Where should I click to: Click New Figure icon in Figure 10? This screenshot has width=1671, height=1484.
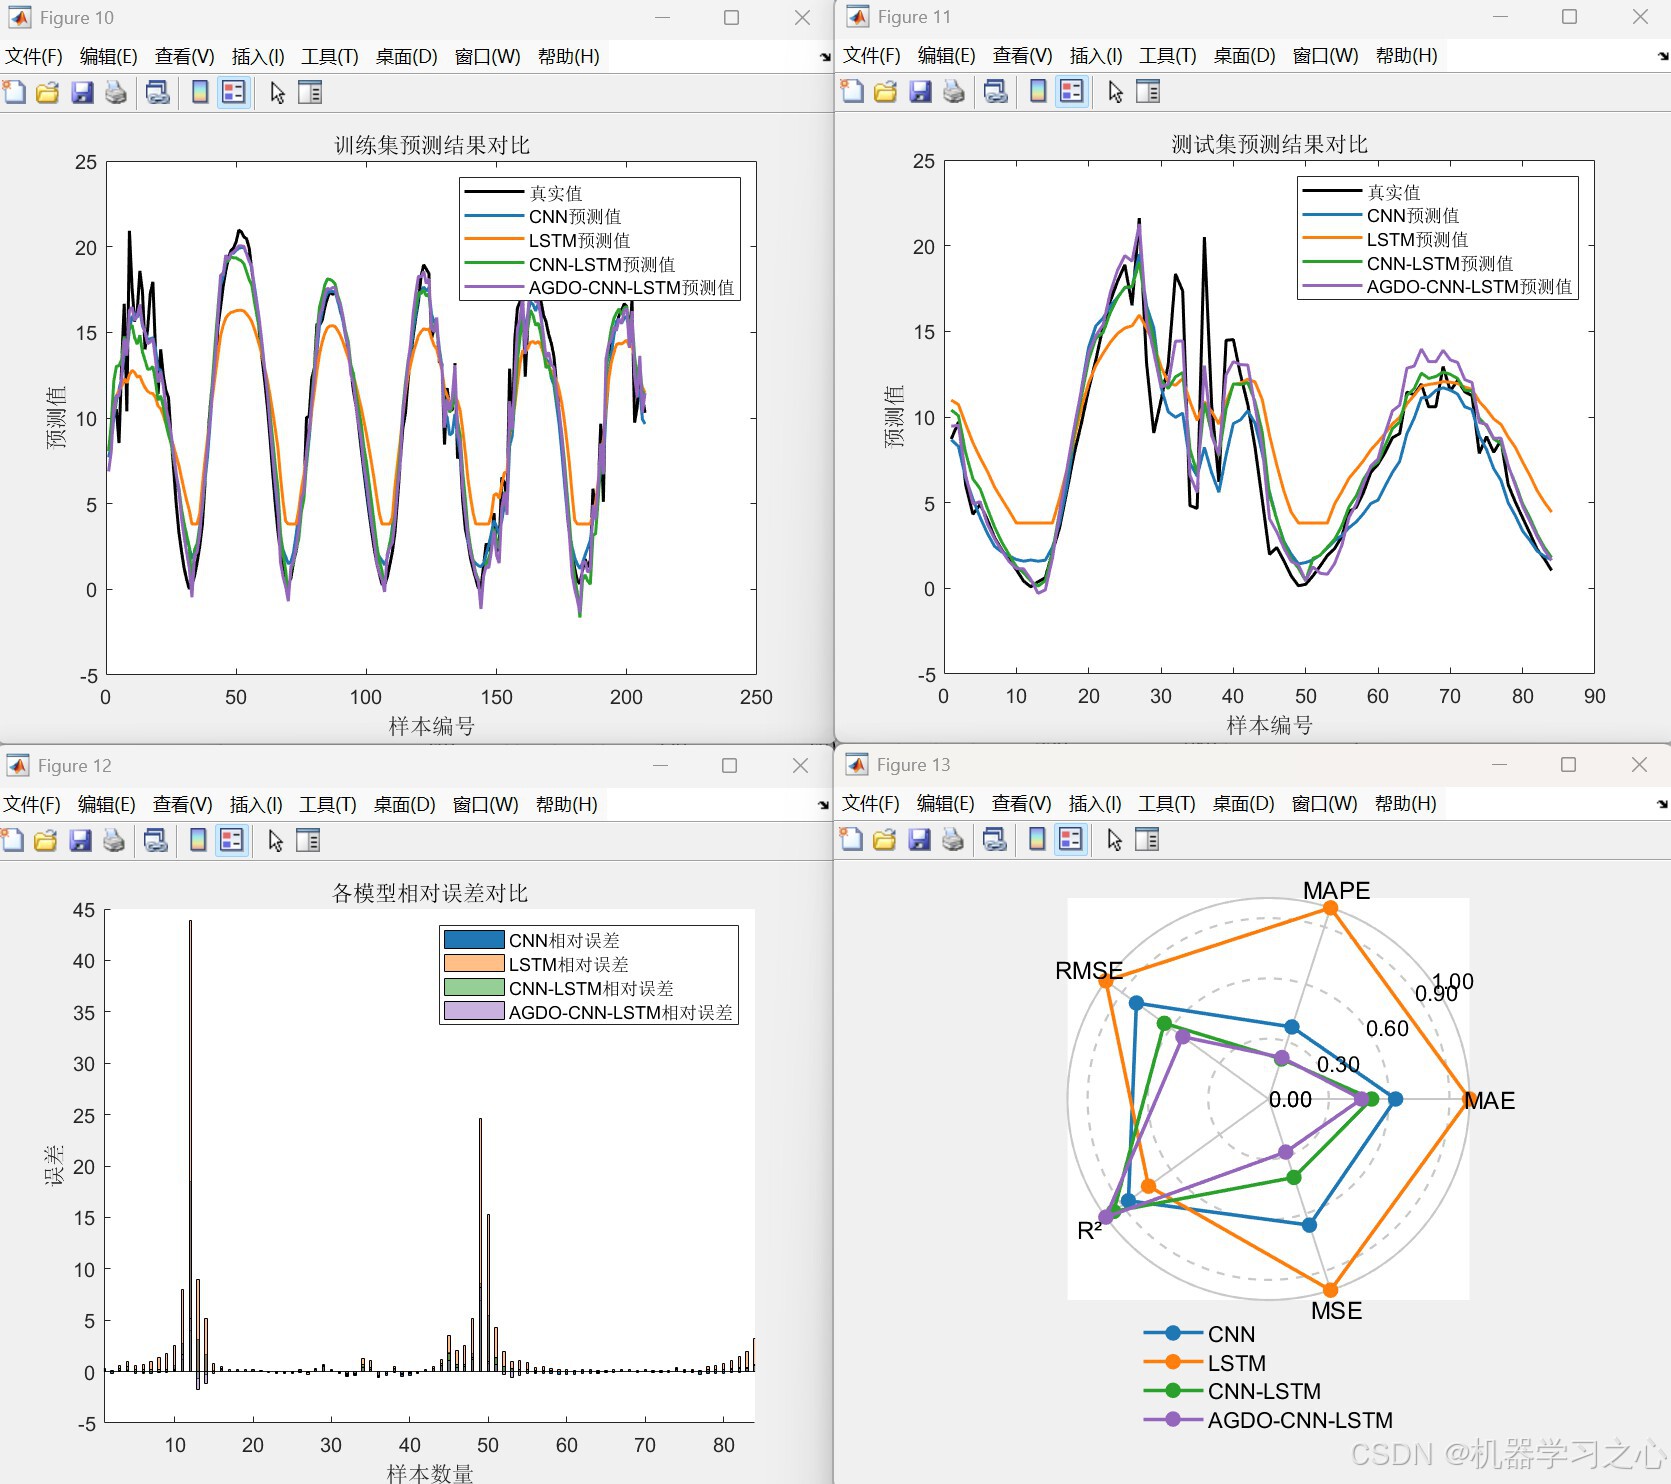(14, 93)
